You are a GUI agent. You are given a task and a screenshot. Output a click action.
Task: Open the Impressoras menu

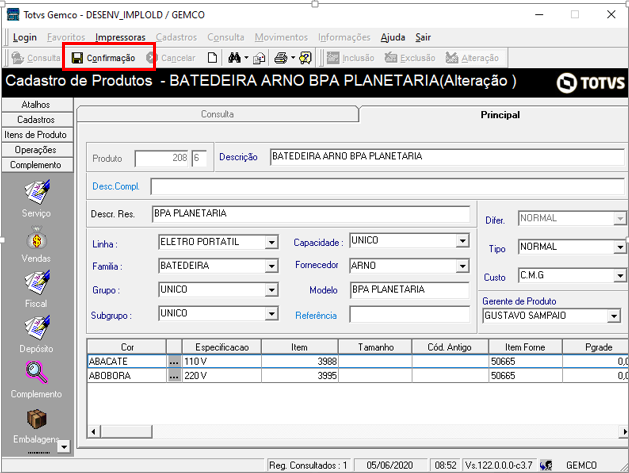coord(120,37)
